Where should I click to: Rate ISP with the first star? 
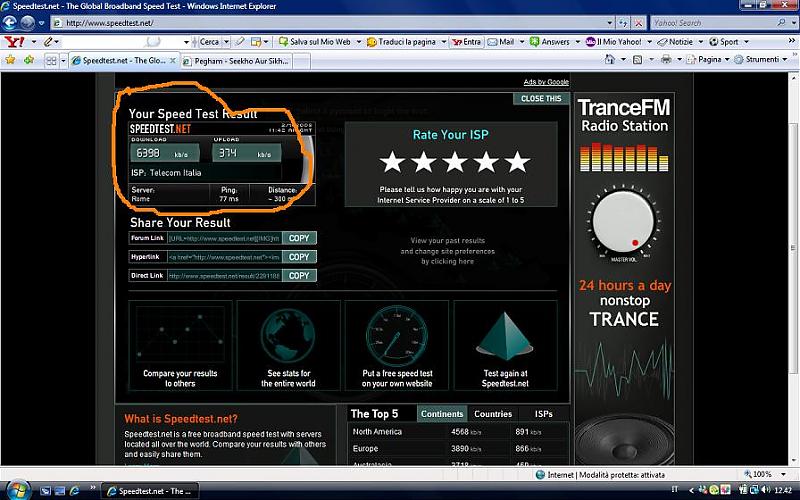pyautogui.click(x=392, y=161)
